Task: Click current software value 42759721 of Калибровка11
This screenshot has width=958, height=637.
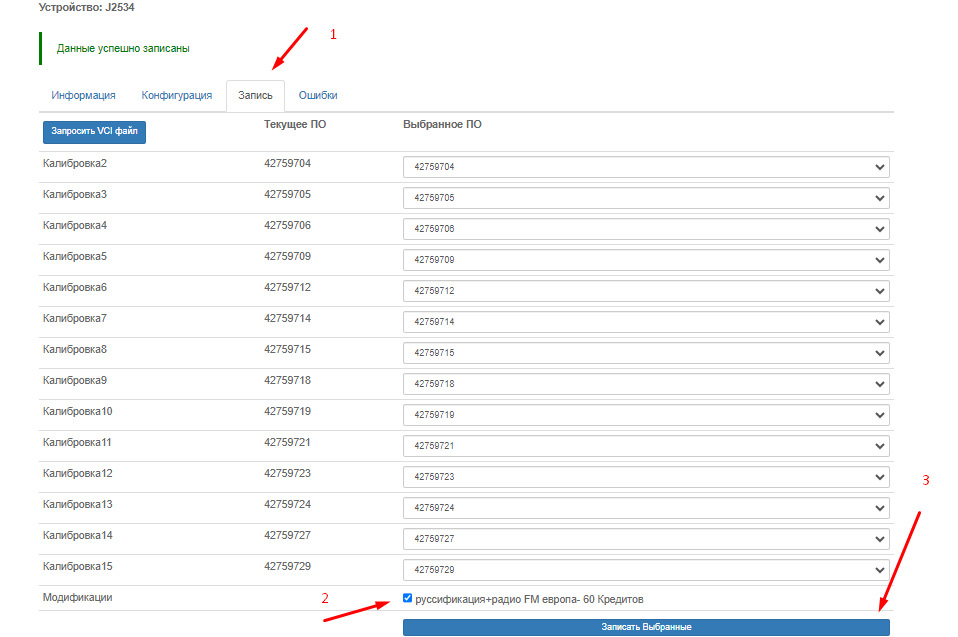Action: tap(287, 443)
